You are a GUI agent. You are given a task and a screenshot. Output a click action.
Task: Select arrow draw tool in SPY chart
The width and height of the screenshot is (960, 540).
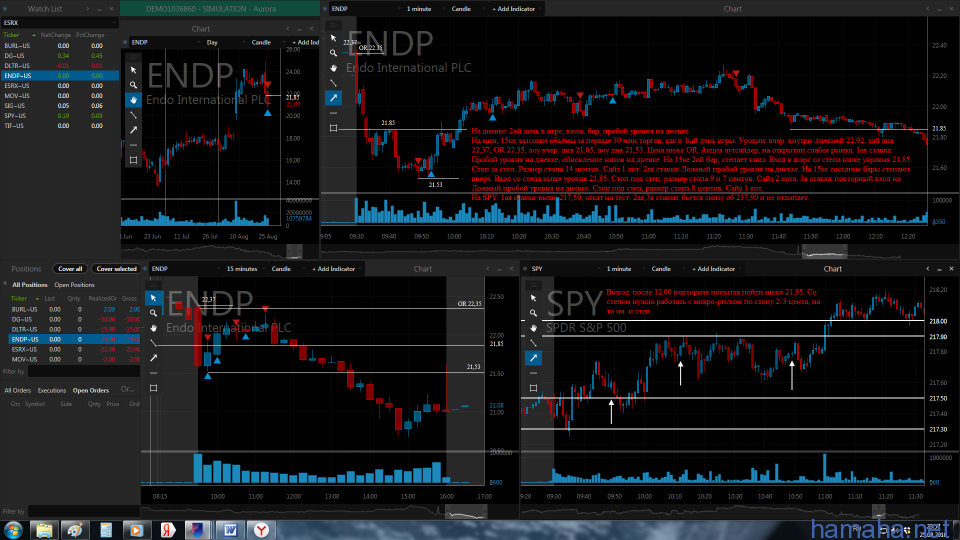(x=533, y=358)
